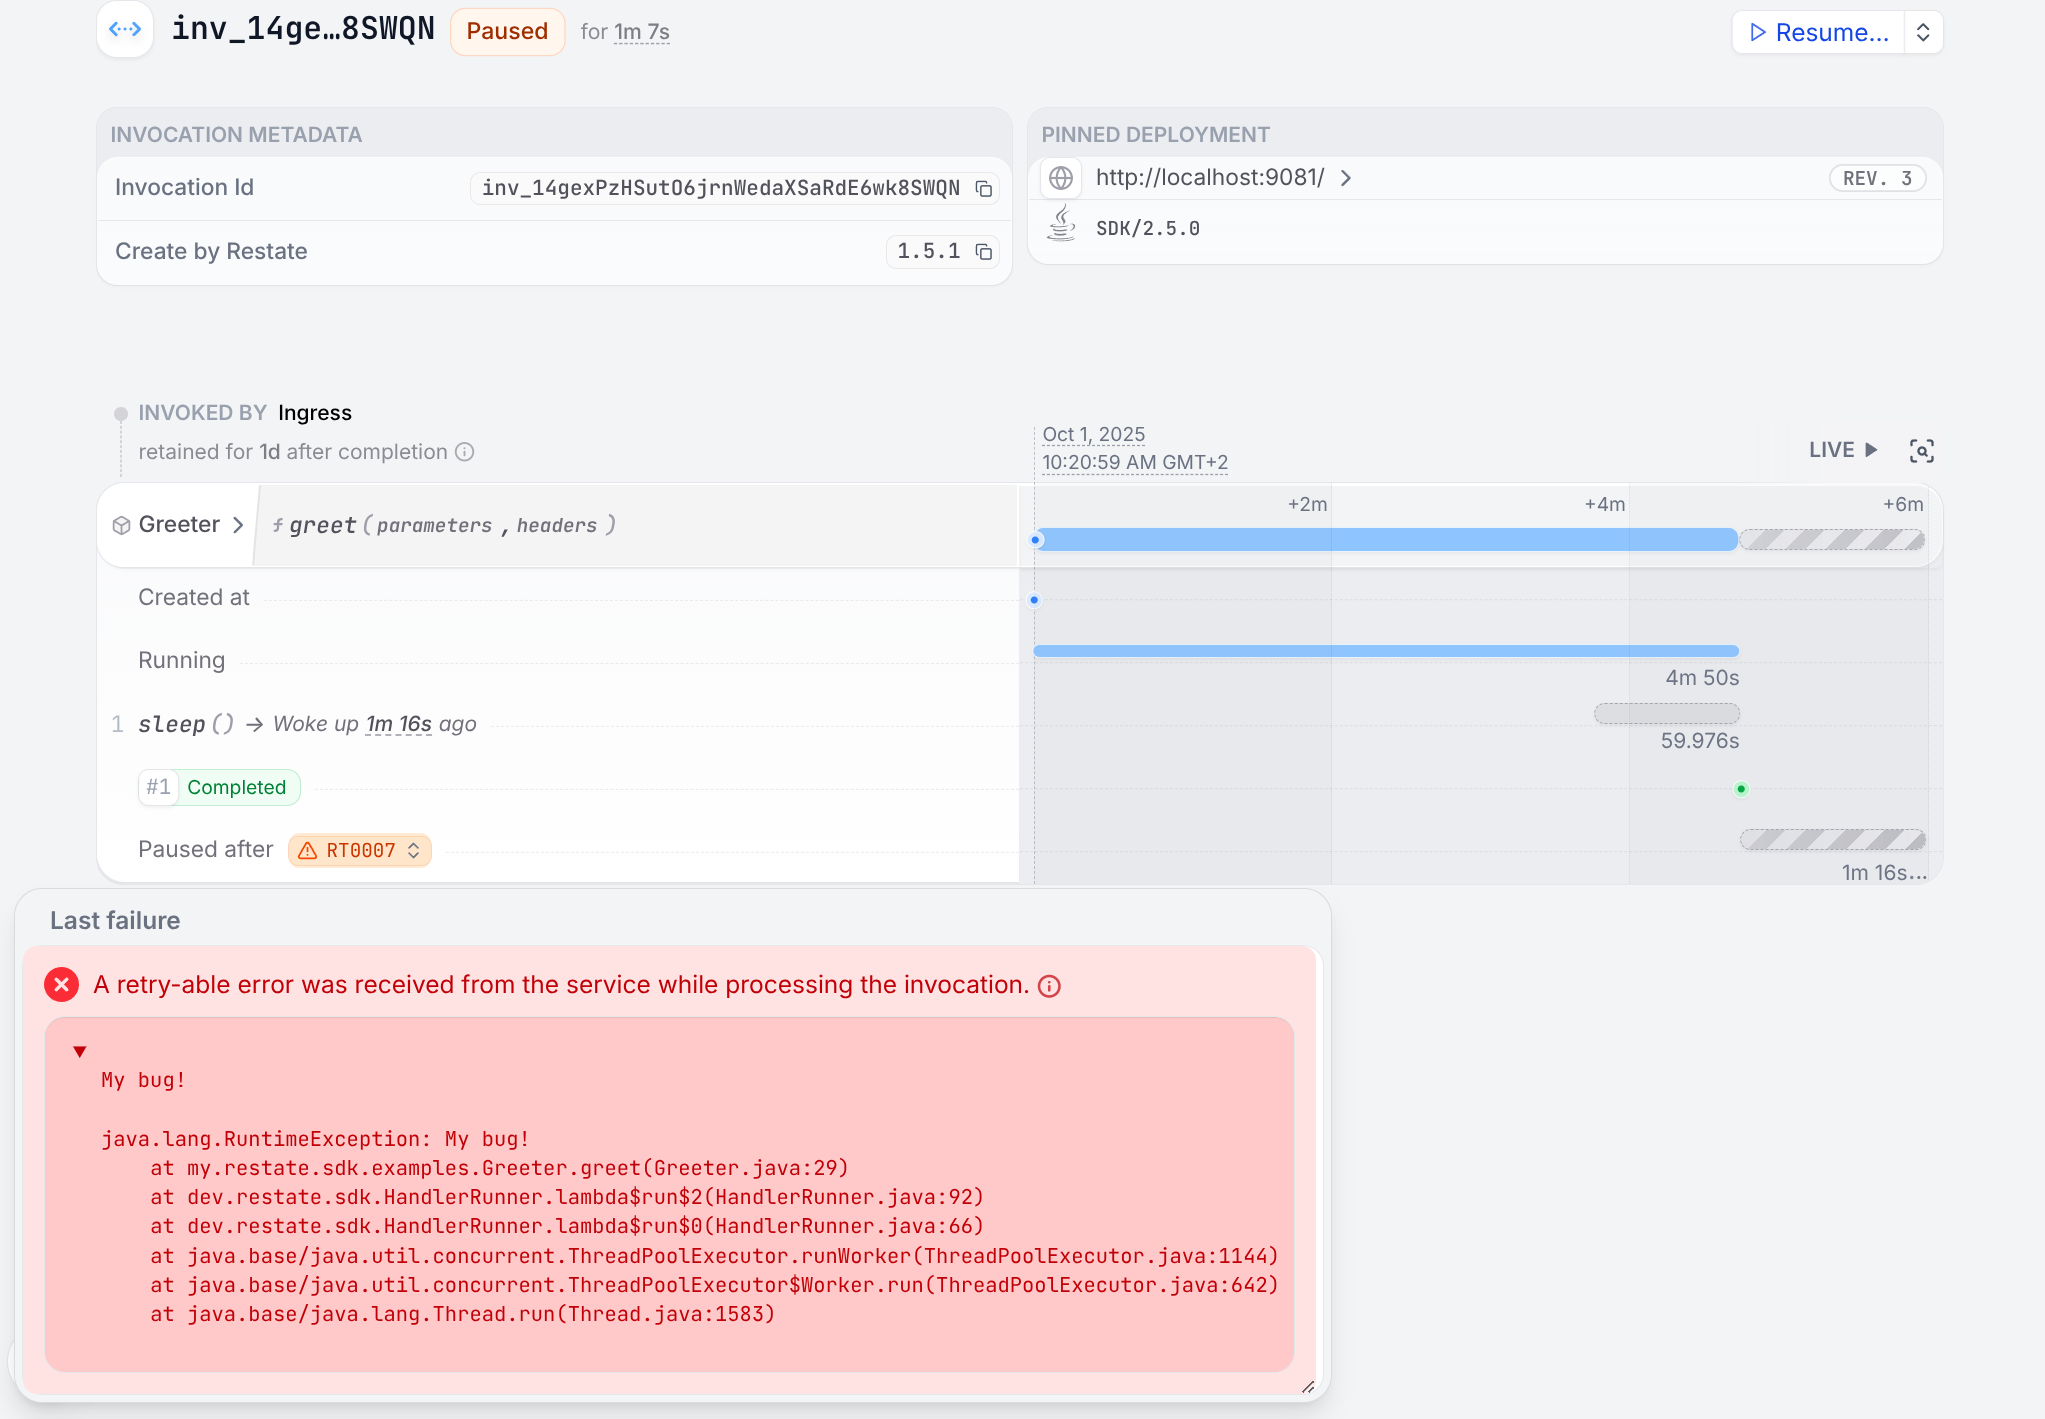Open Resume options dropdown arrow
Screen dimensions: 2045x1419
coord(1923,33)
